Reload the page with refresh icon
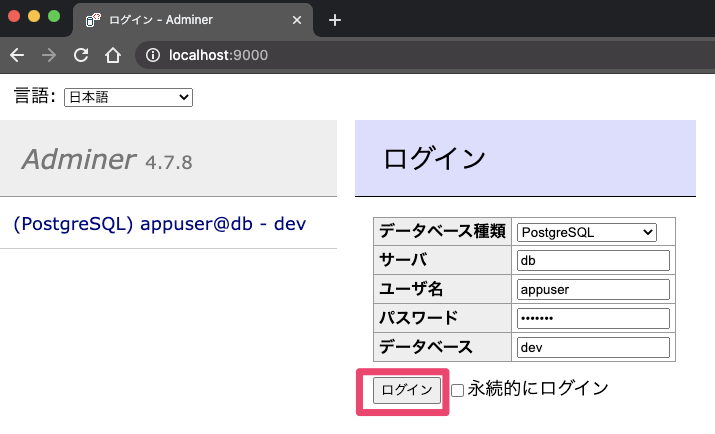This screenshot has width=715, height=434. point(81,55)
